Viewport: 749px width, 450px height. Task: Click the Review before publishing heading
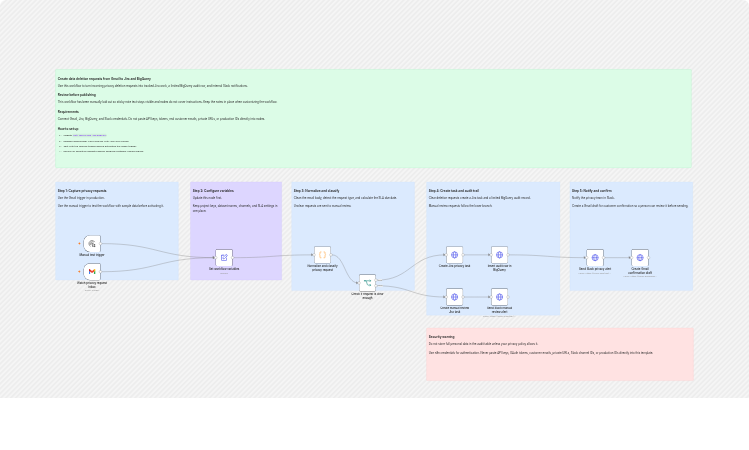[x=77, y=95]
